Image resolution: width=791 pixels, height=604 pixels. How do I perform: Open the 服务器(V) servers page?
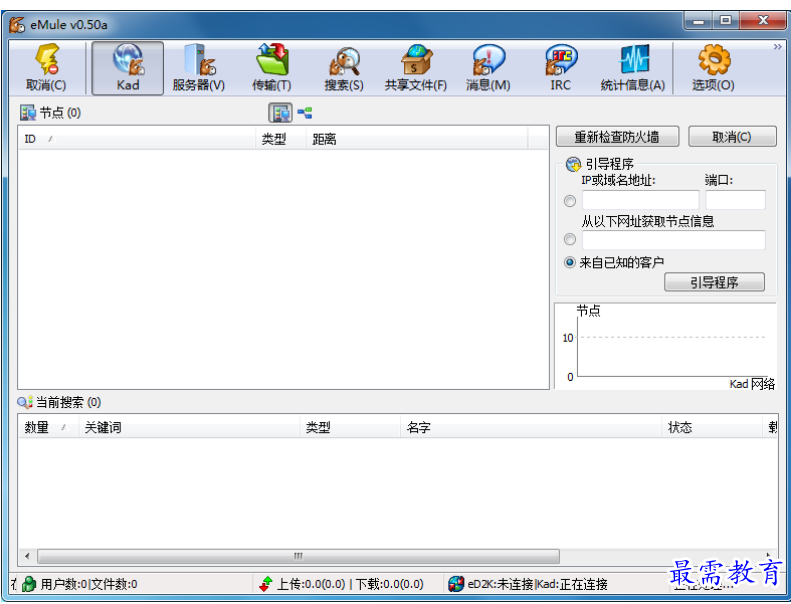(199, 68)
